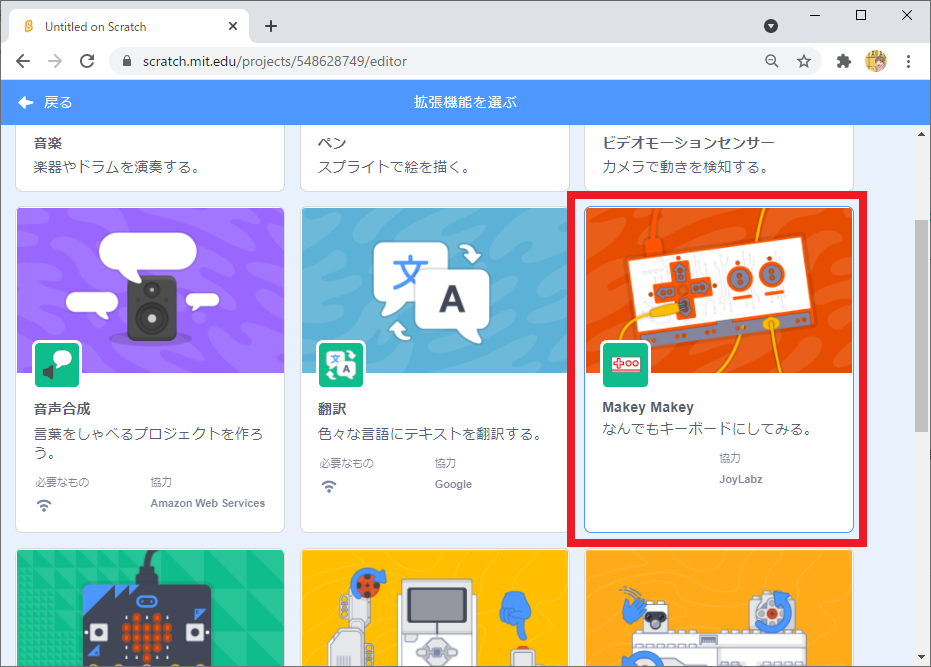Open the zoom magnifier in address bar
Viewport: 931px width, 667px height.
click(771, 61)
